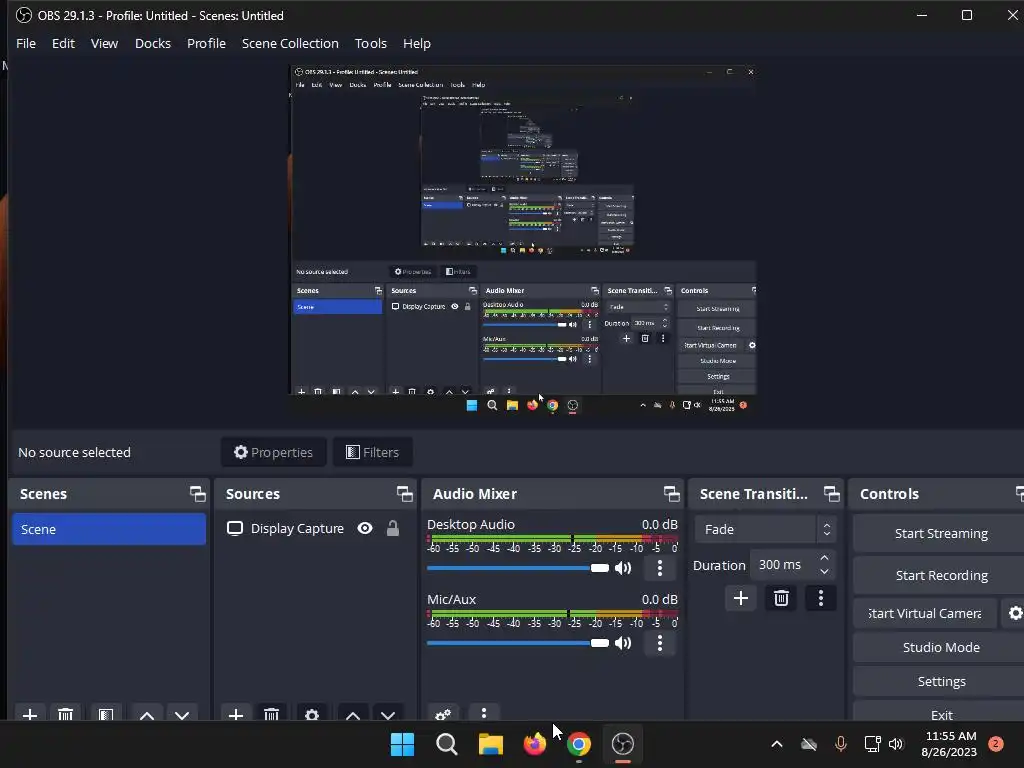This screenshot has width=1024, height=768.
Task: Open the Fade transition dropdown
Action: (765, 530)
